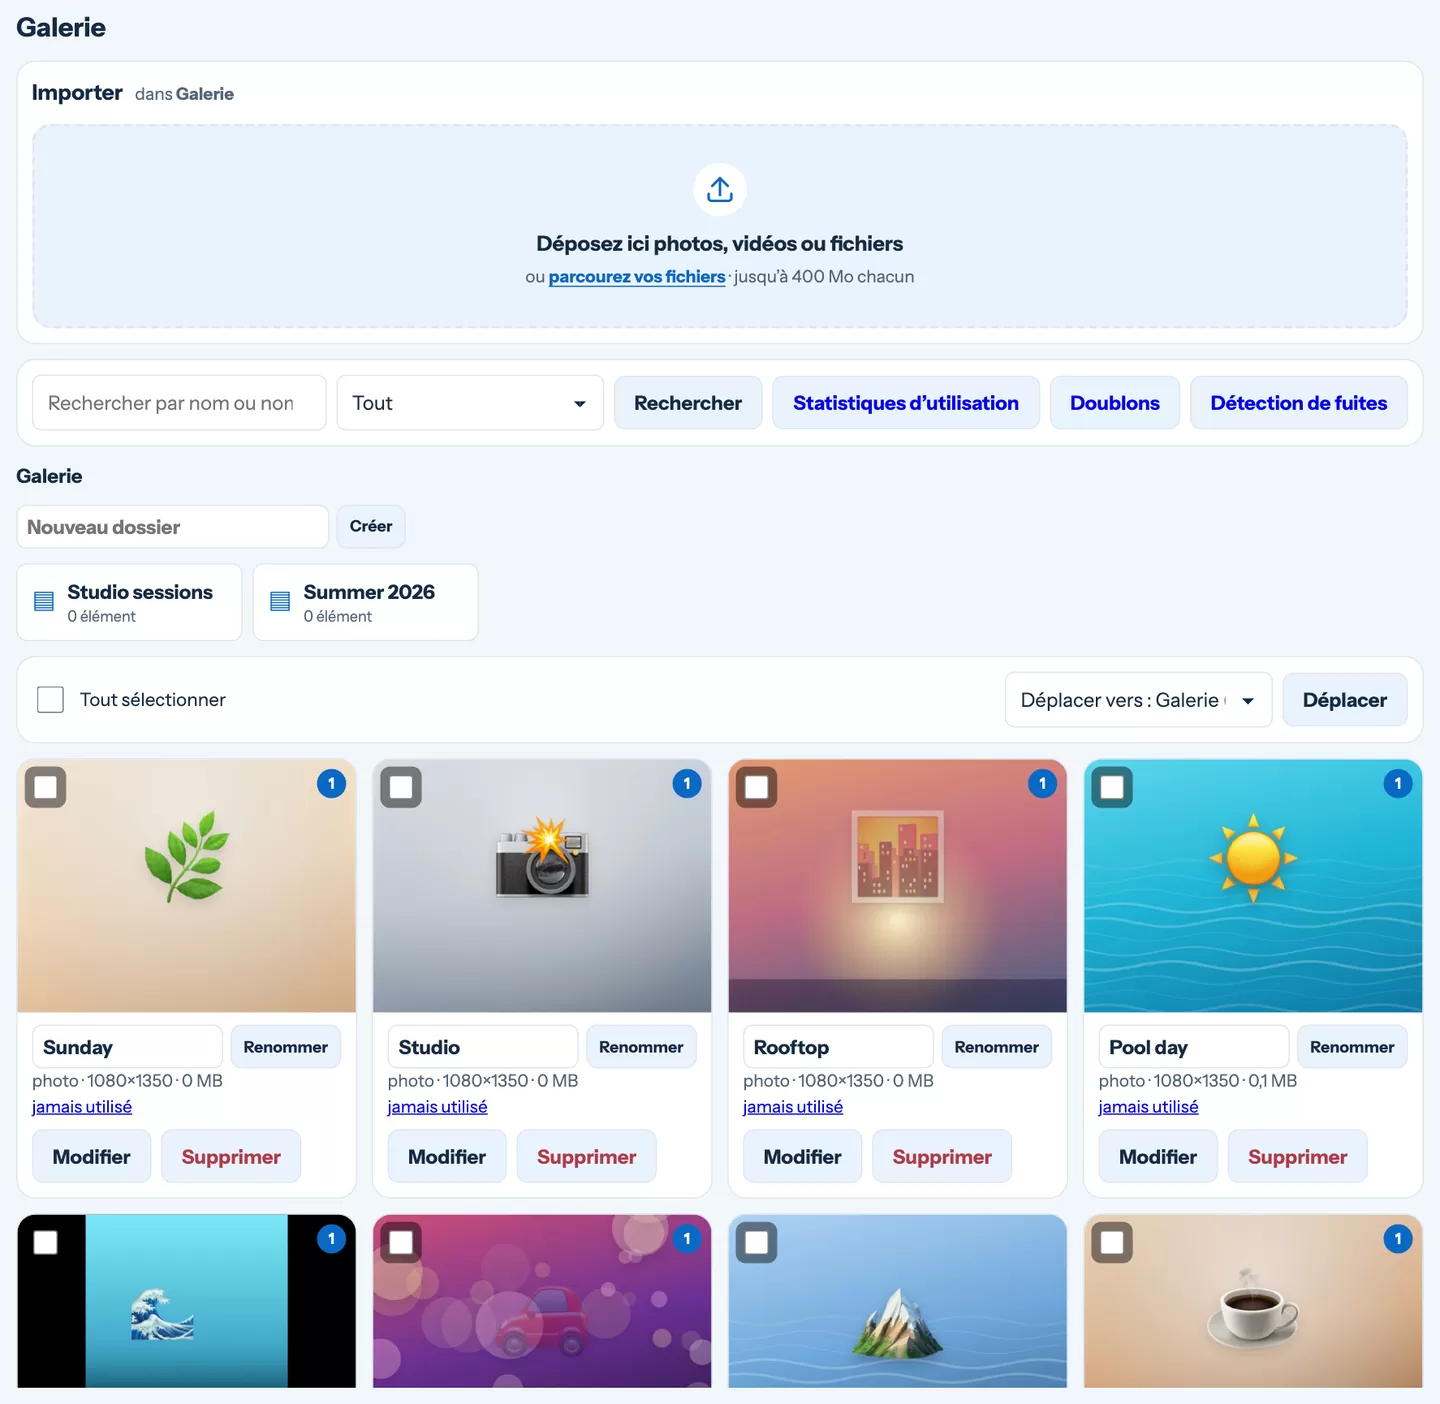Open Statistiques d'utilisation
This screenshot has width=1440, height=1404.
point(906,403)
